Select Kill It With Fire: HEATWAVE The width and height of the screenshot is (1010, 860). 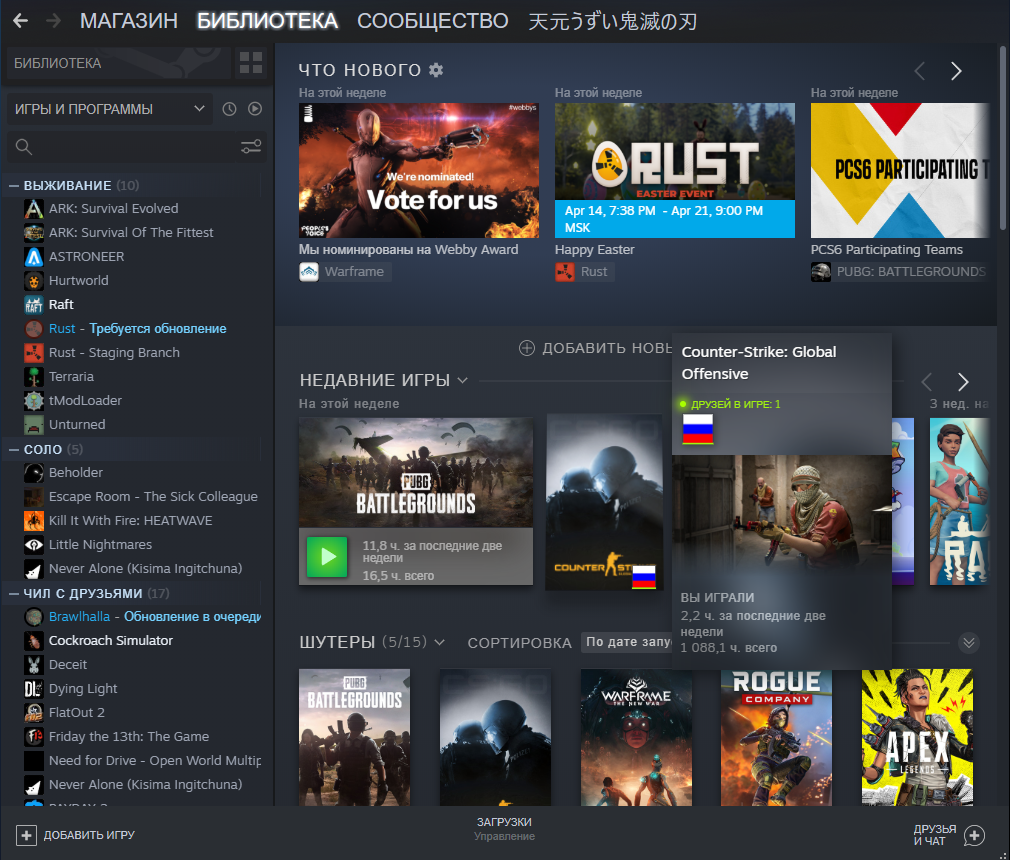(x=131, y=521)
